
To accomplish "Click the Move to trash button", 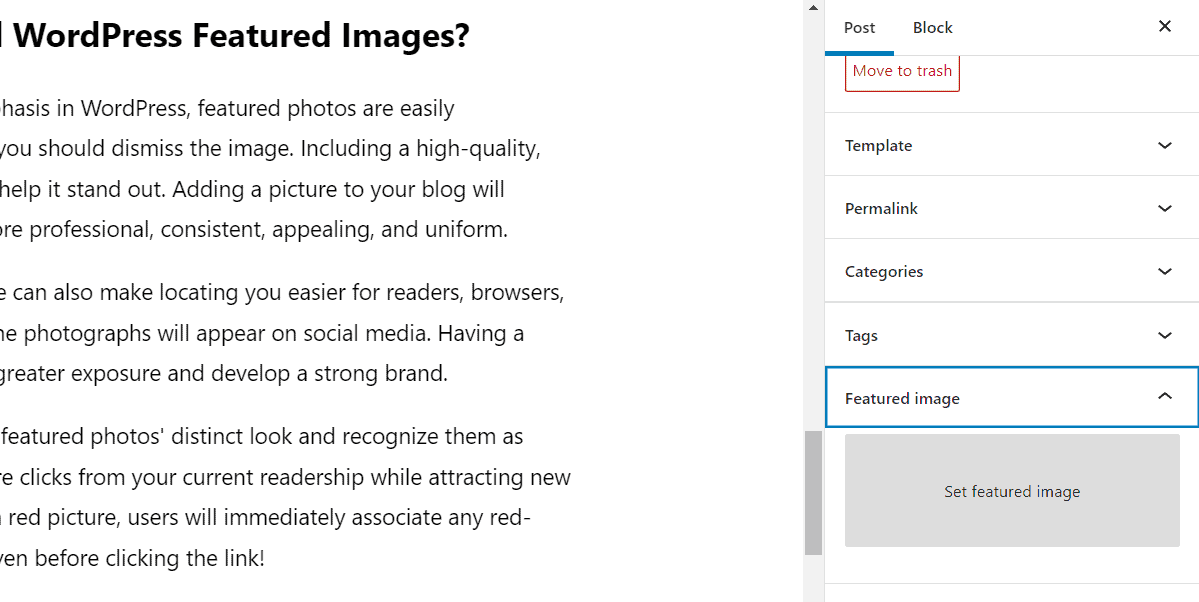I will (902, 71).
